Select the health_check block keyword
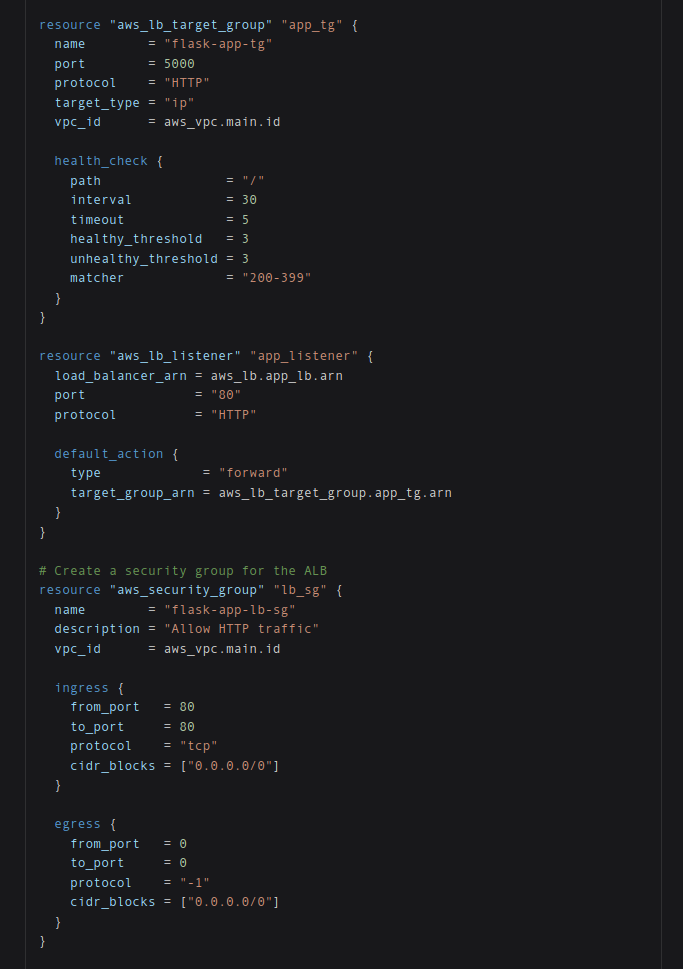Screen dimensions: 683x969 click(x=101, y=161)
